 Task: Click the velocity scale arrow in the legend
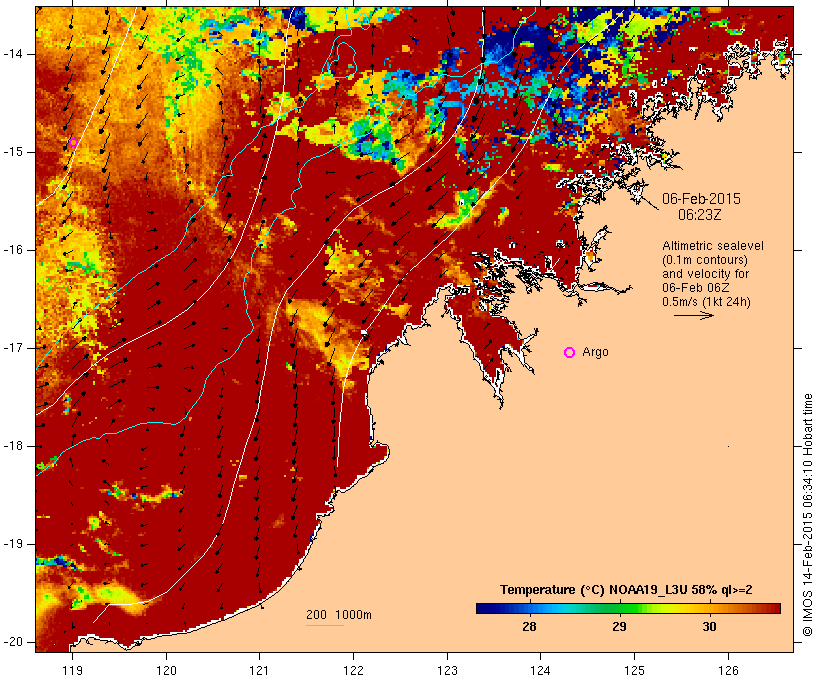coord(694,315)
